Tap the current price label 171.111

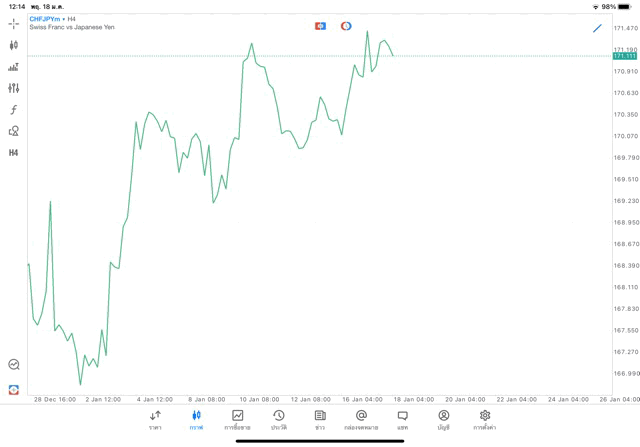pos(625,56)
